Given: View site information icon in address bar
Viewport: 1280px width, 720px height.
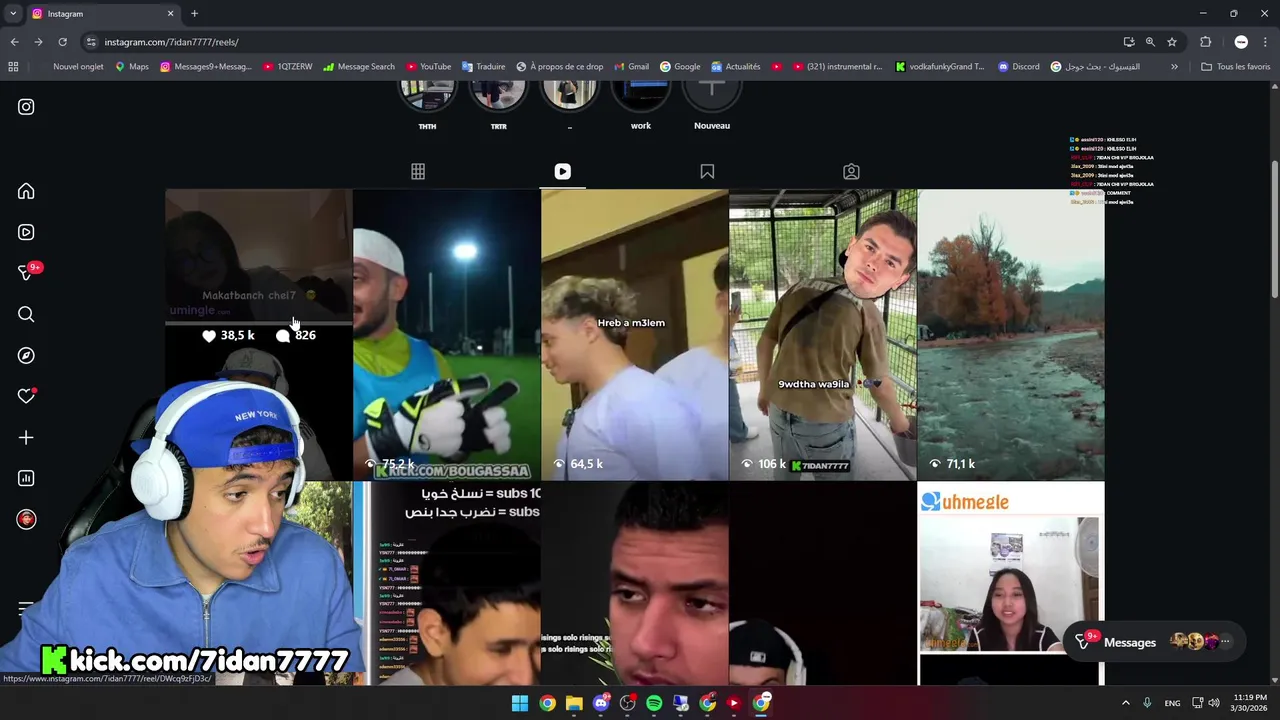Looking at the screenshot, I should pyautogui.click(x=91, y=42).
